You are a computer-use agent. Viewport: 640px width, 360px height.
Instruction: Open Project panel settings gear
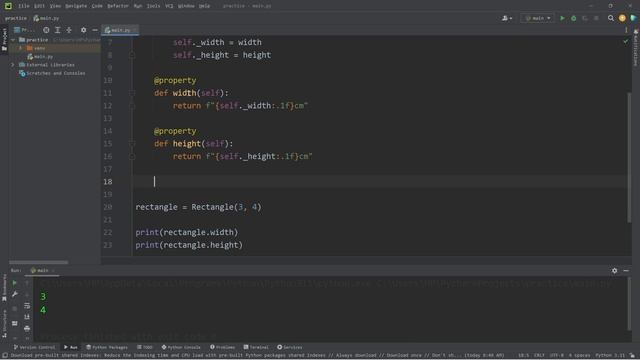point(83,30)
